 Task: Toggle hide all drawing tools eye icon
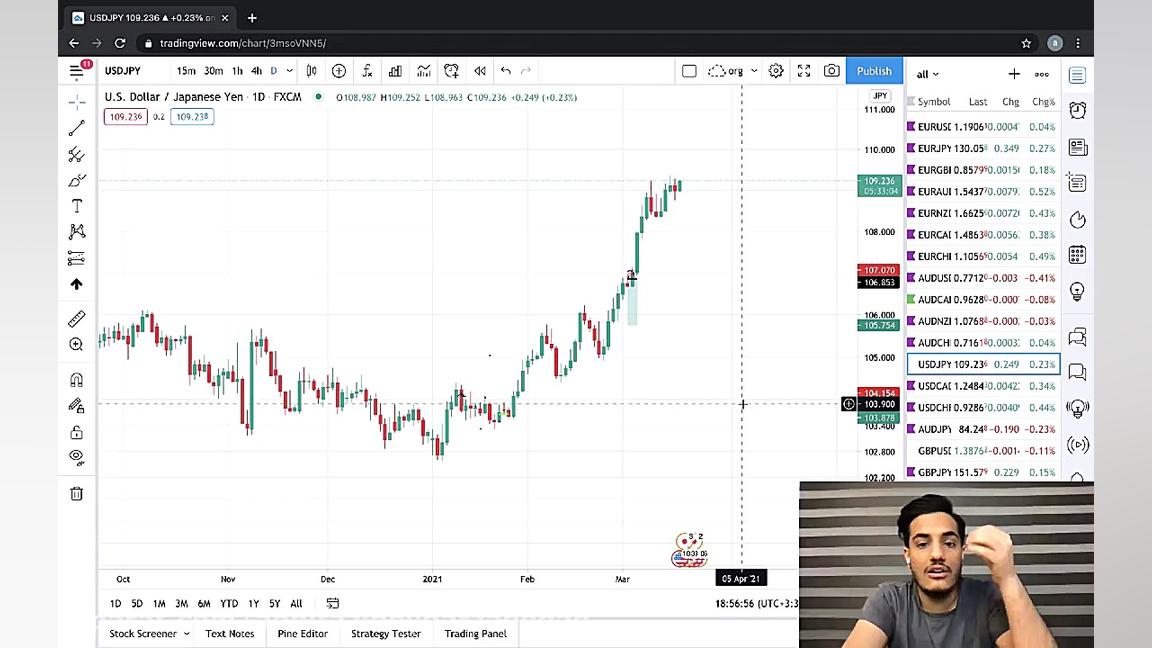pyautogui.click(x=76, y=458)
